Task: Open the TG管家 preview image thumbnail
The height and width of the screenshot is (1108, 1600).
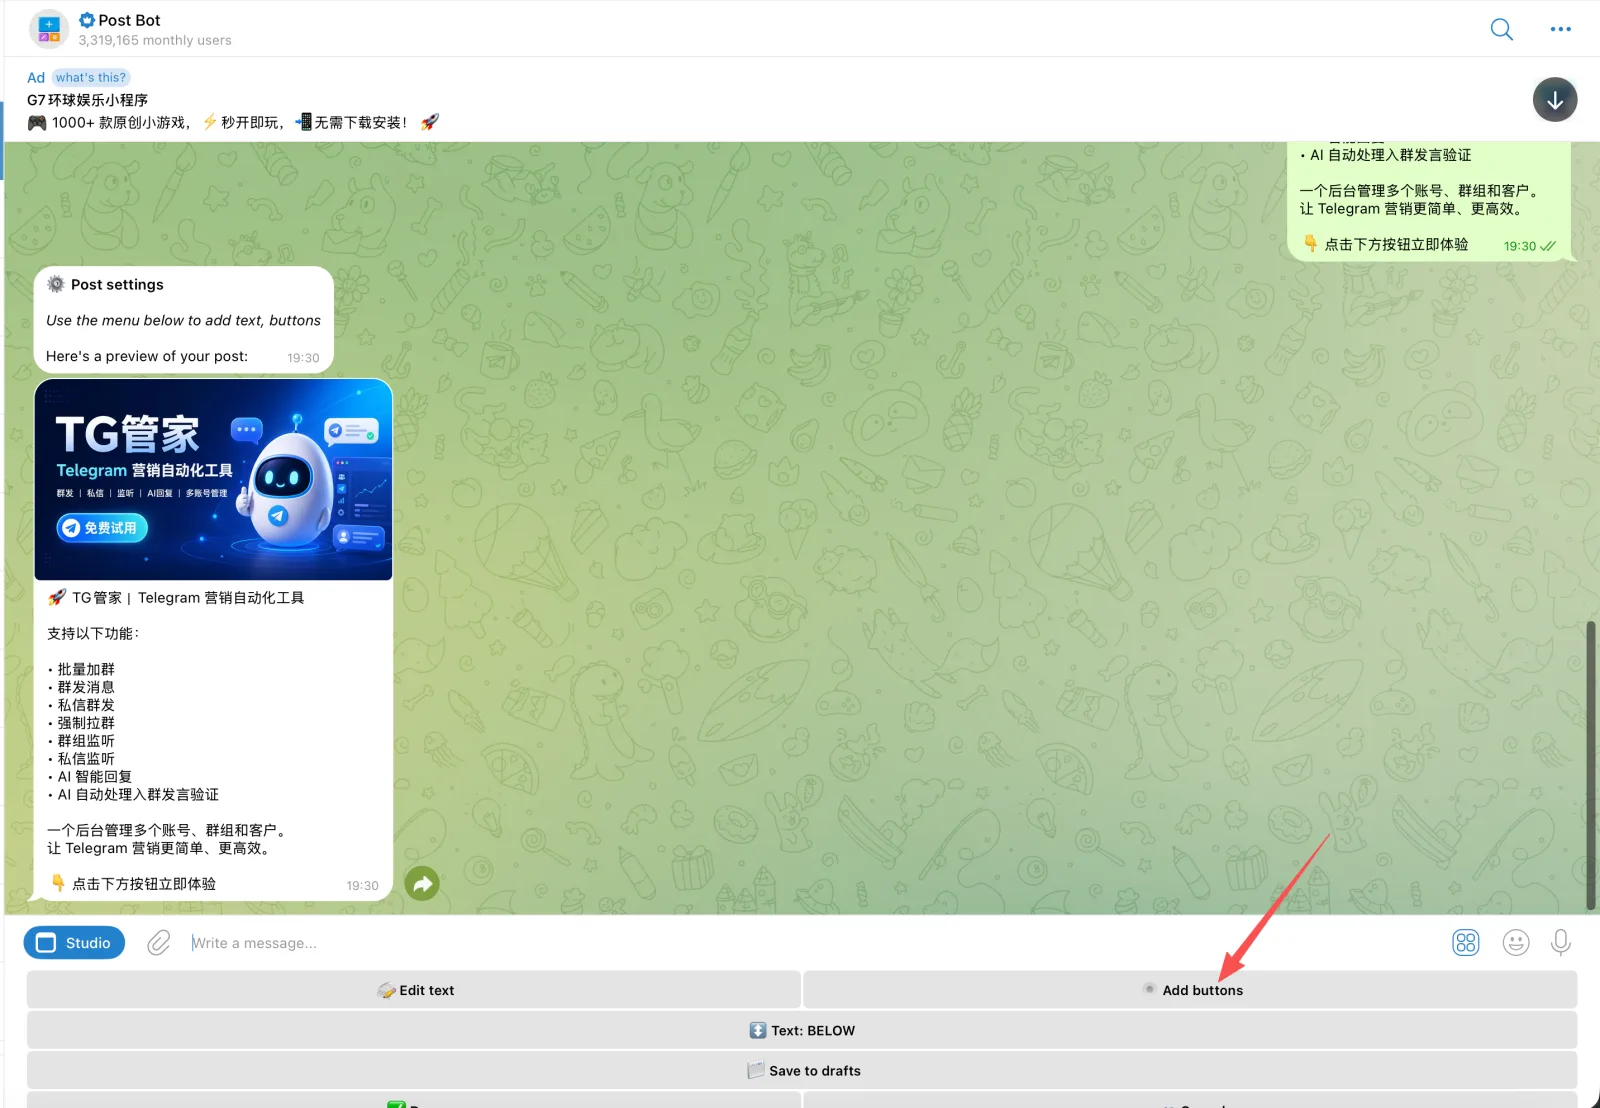Action: pos(213,480)
